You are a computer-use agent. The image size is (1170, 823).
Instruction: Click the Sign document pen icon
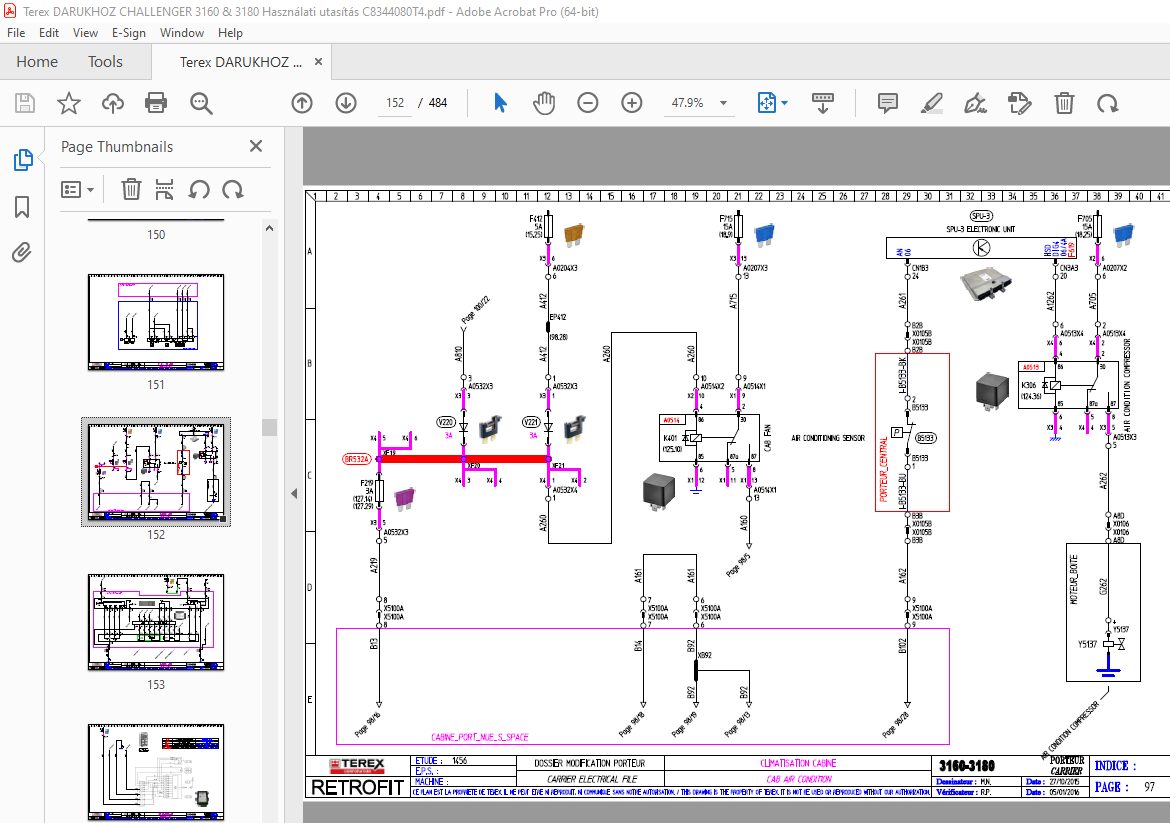click(975, 103)
